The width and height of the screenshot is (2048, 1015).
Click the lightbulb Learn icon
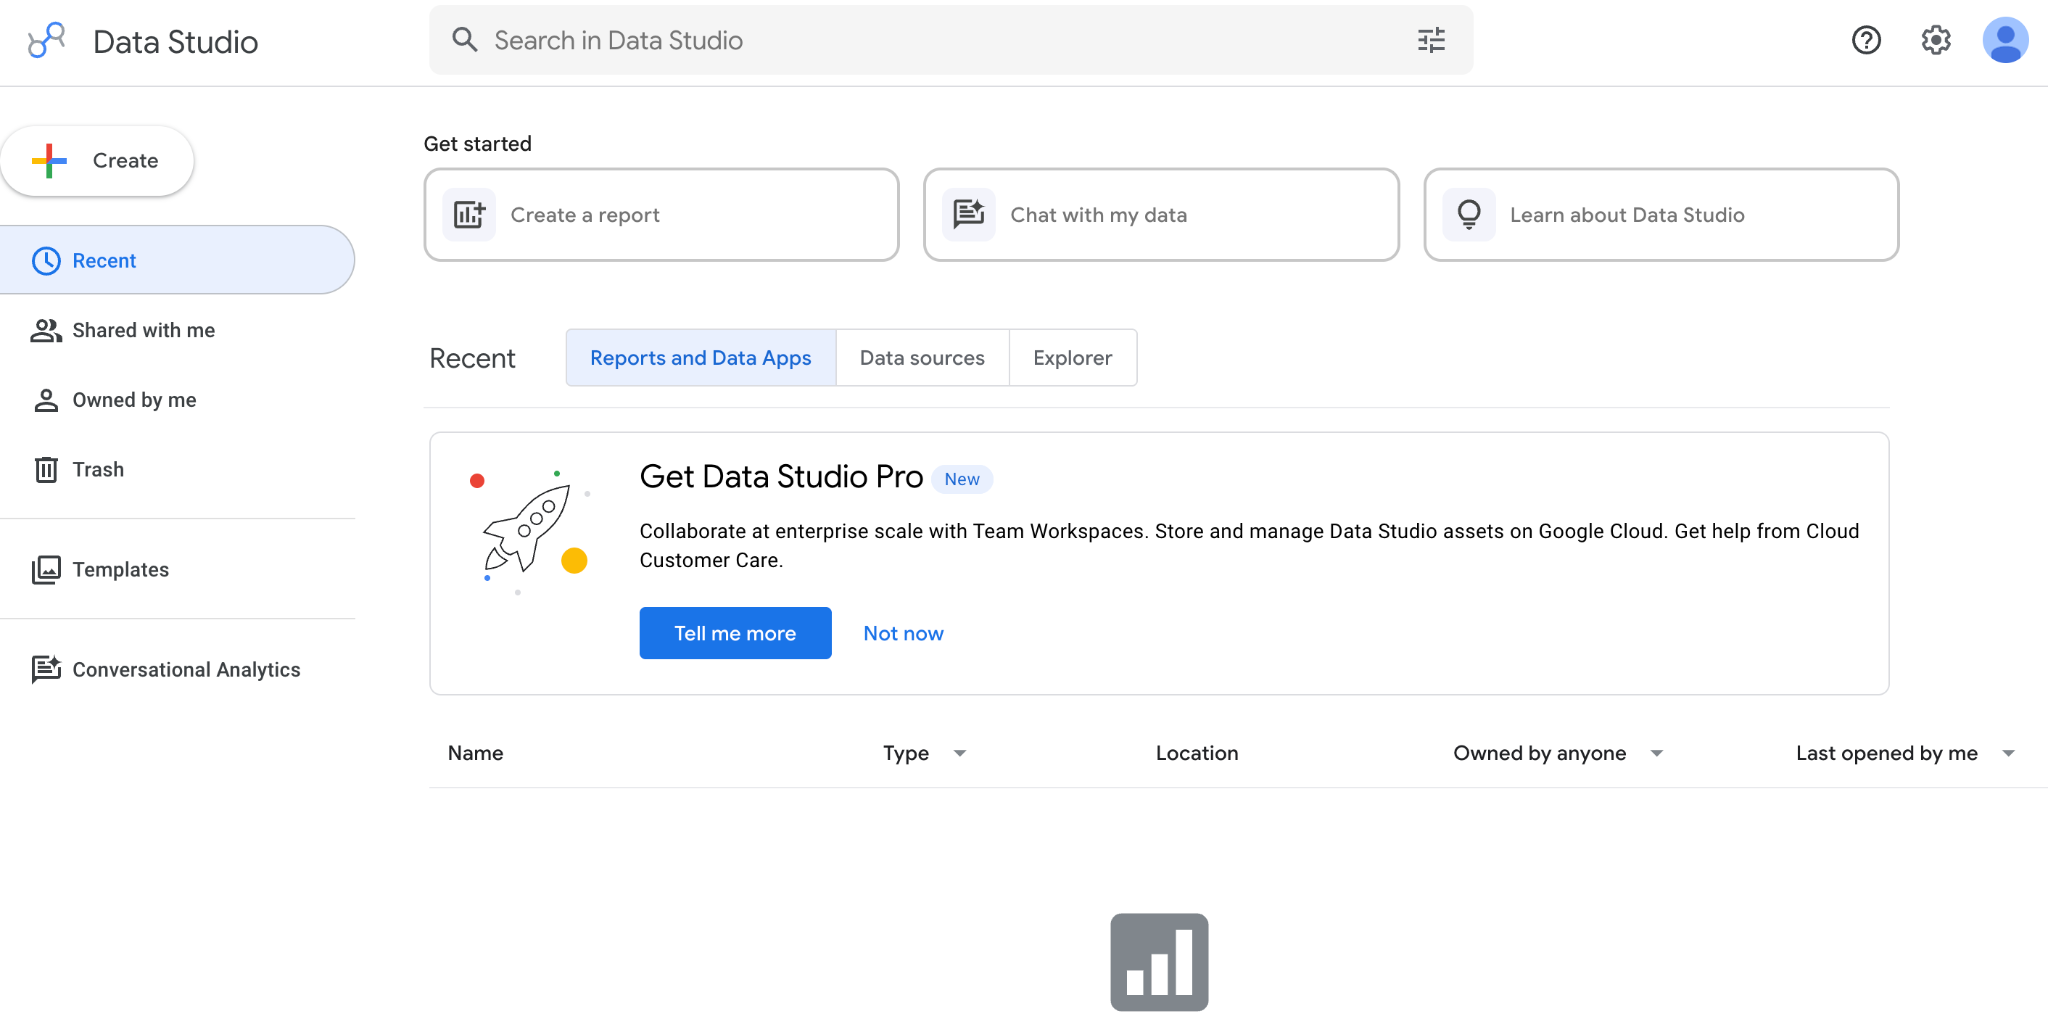[1469, 215]
